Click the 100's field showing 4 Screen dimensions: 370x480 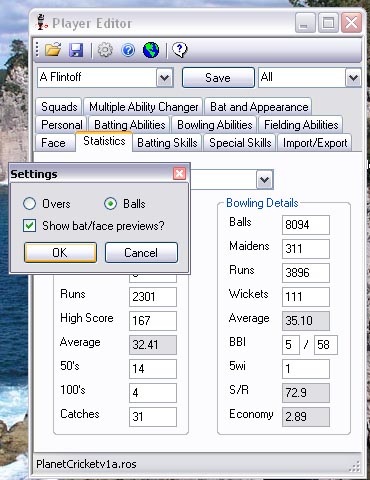point(153,393)
